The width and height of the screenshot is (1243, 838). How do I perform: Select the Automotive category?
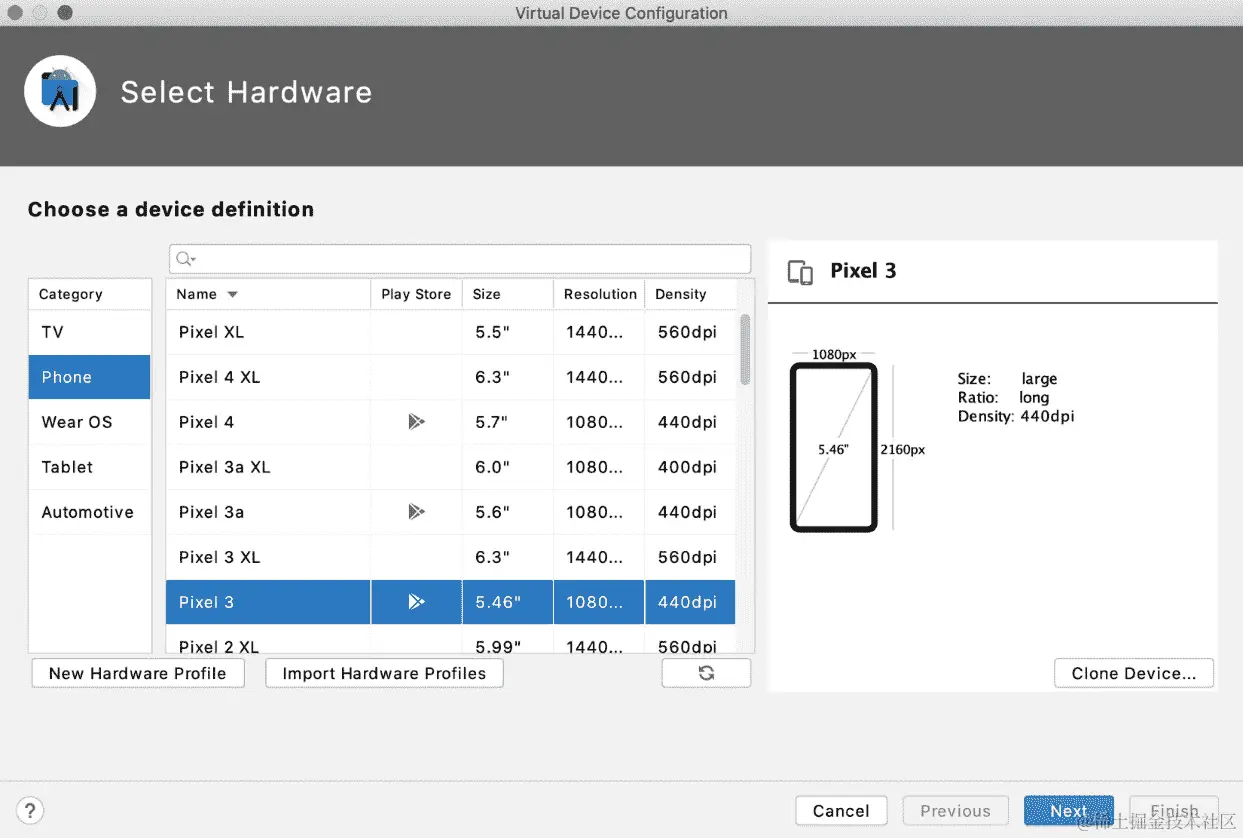(89, 512)
